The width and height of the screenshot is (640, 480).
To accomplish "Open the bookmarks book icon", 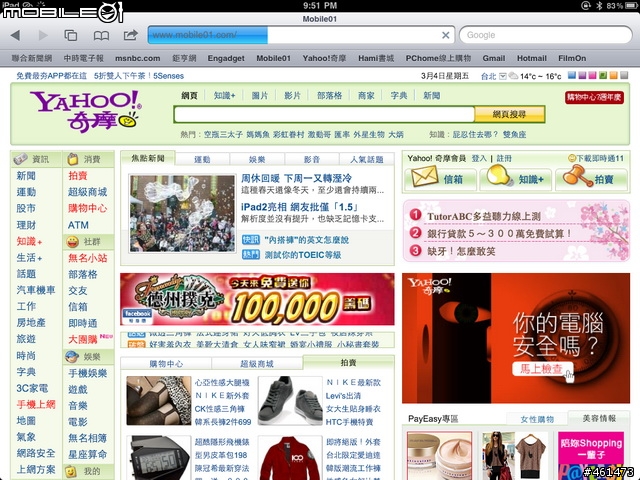I will tap(101, 36).
